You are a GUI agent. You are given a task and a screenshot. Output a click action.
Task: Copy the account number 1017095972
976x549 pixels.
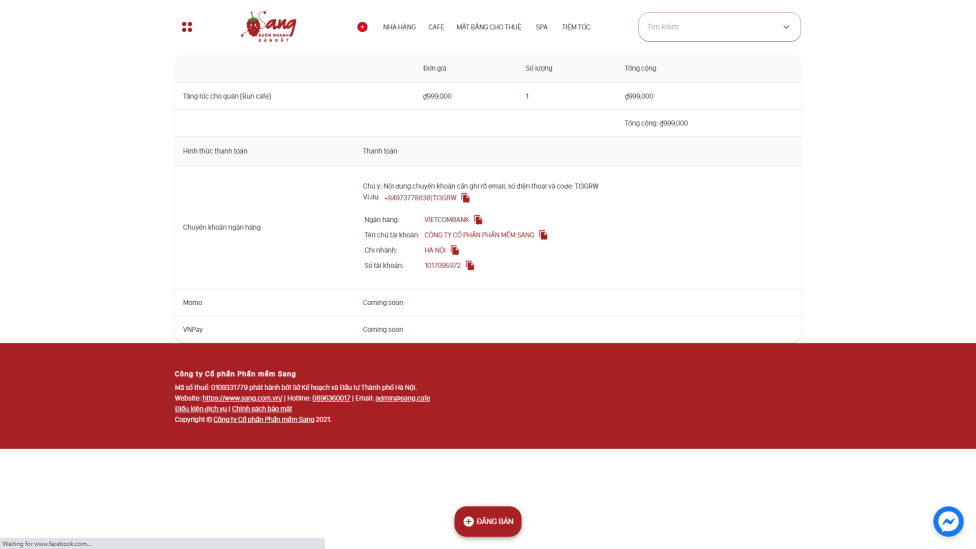pyautogui.click(x=470, y=265)
